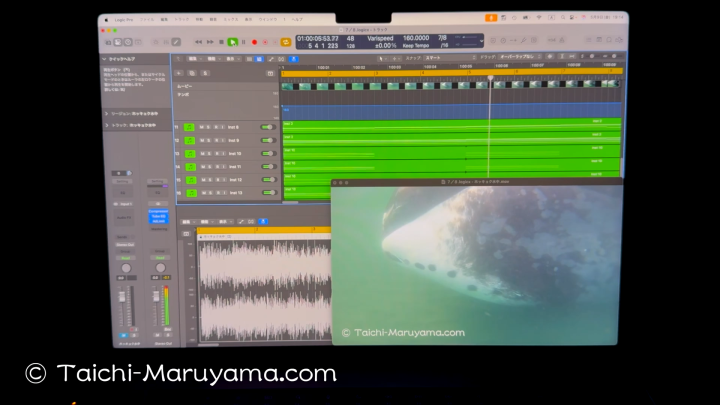Solo track Inst 12
The width and height of the screenshot is (720, 405).
click(x=210, y=180)
